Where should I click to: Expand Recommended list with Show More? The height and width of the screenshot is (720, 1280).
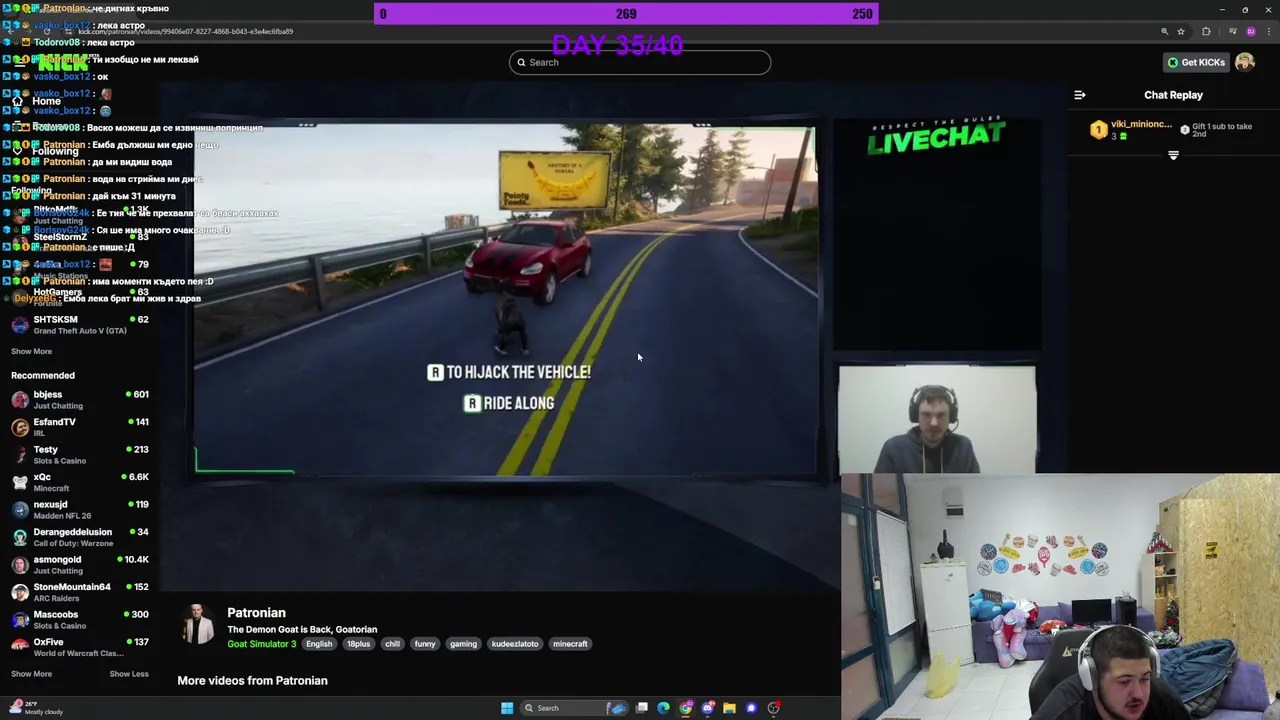pos(31,674)
